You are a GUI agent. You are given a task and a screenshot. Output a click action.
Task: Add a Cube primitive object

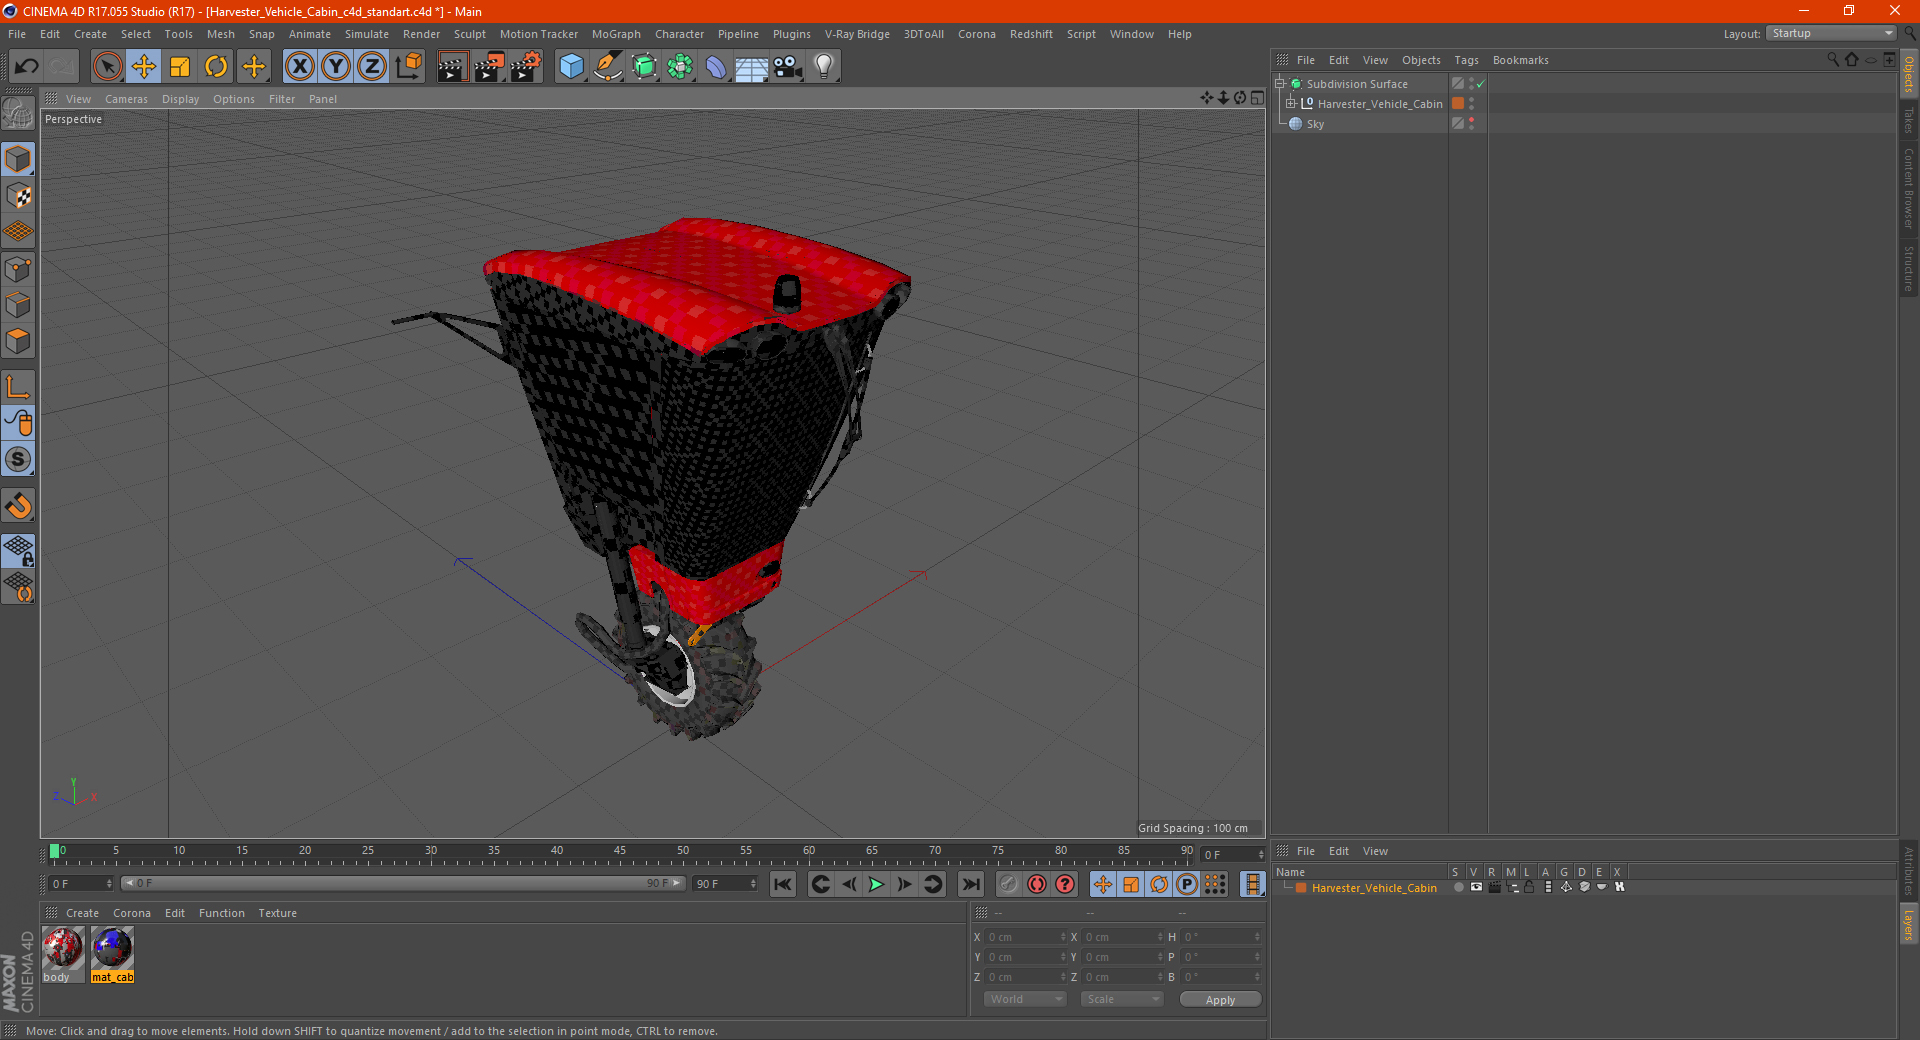[571, 67]
